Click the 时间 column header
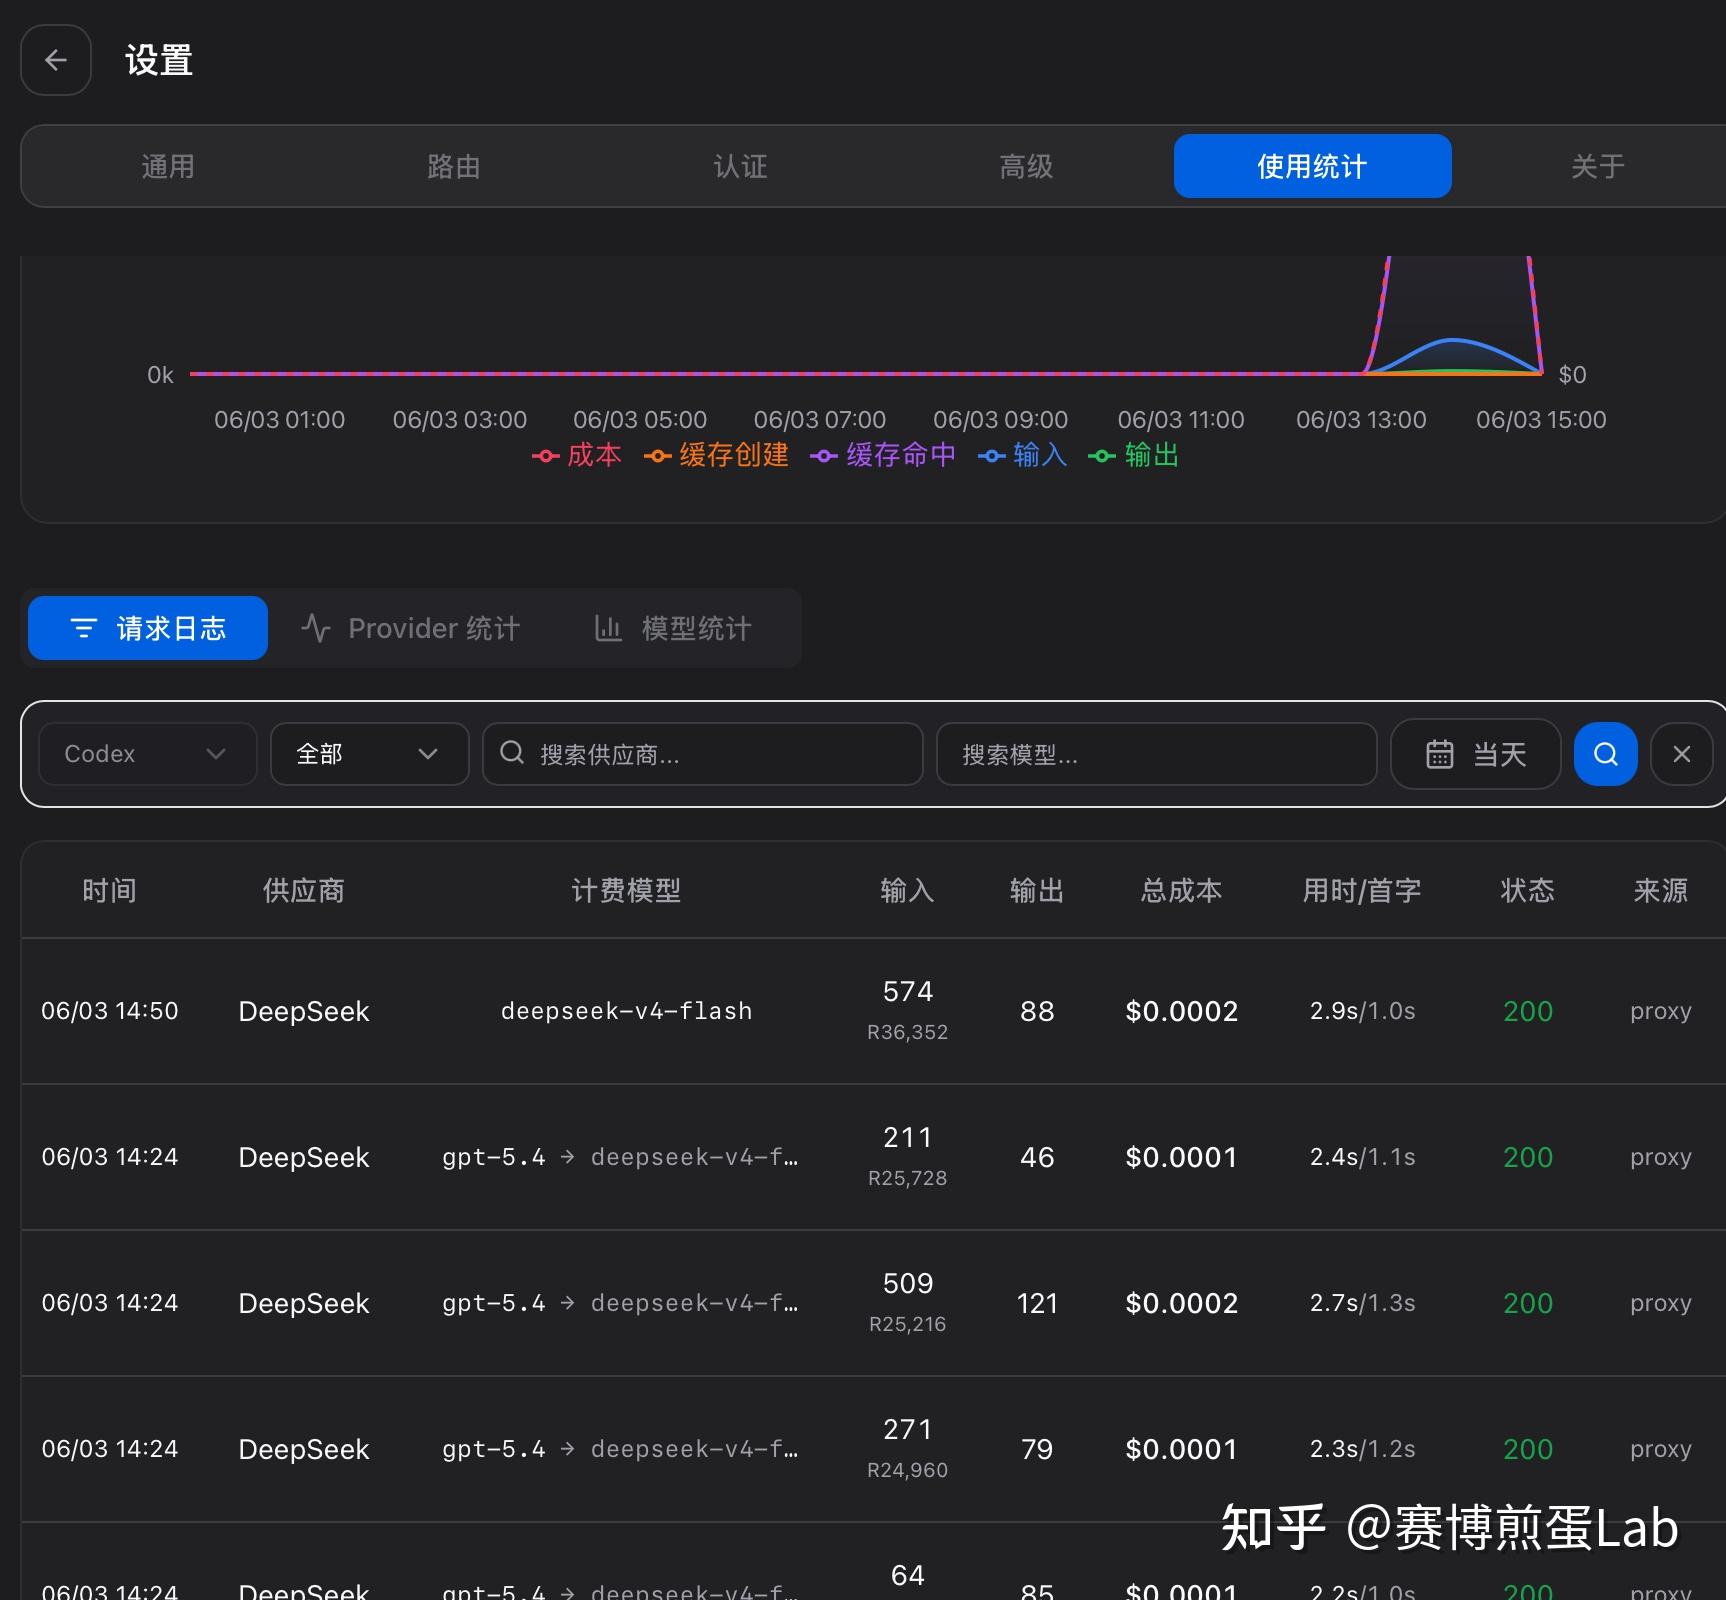1726x1600 pixels. click(109, 890)
